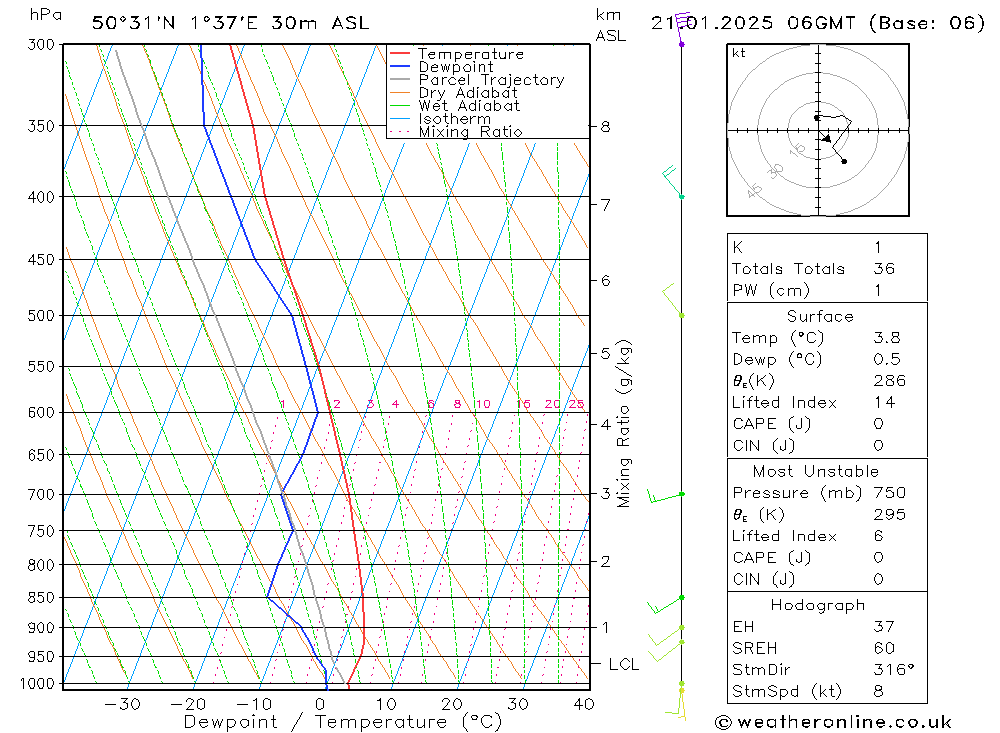Screen dimensions: 1000x733
Task: Click the -30 temperature axis label
Action: (122, 705)
